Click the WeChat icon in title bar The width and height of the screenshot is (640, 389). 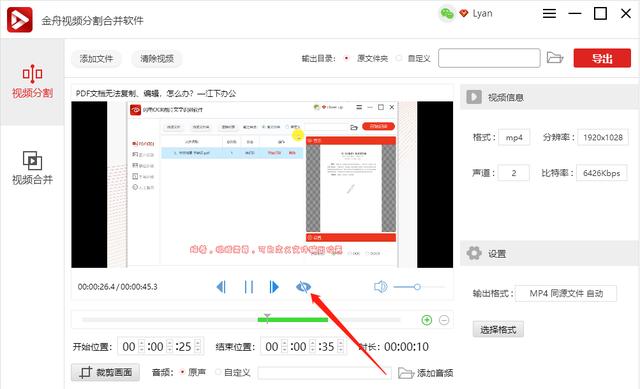pos(447,14)
